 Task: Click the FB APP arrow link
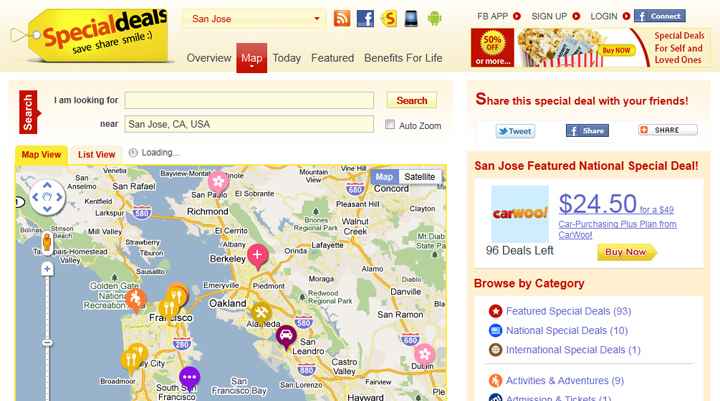click(x=498, y=16)
